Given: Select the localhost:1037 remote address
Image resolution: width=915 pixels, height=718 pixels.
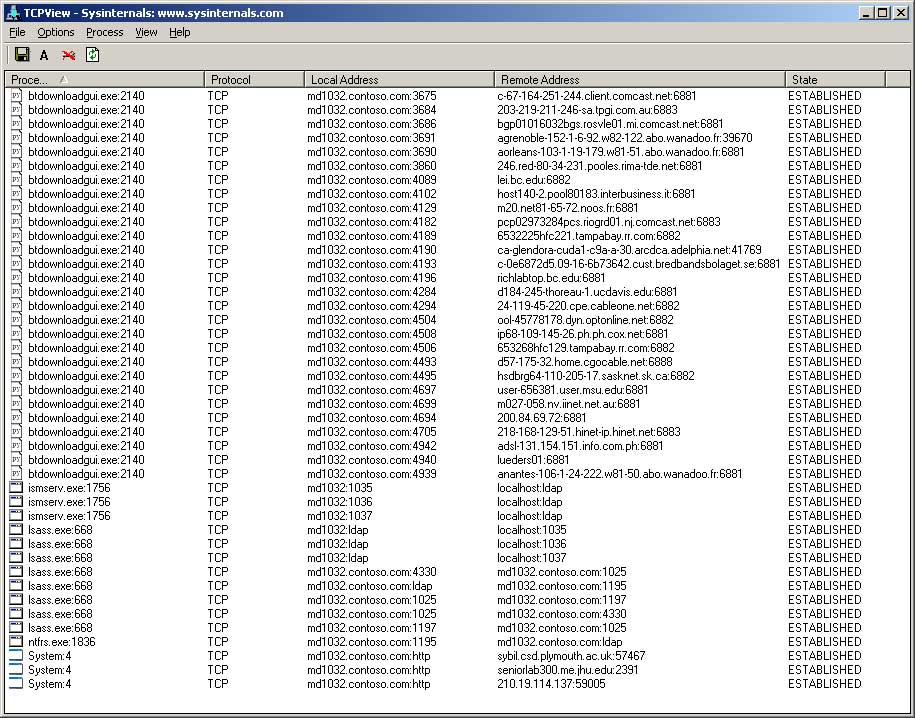Looking at the screenshot, I should (532, 558).
